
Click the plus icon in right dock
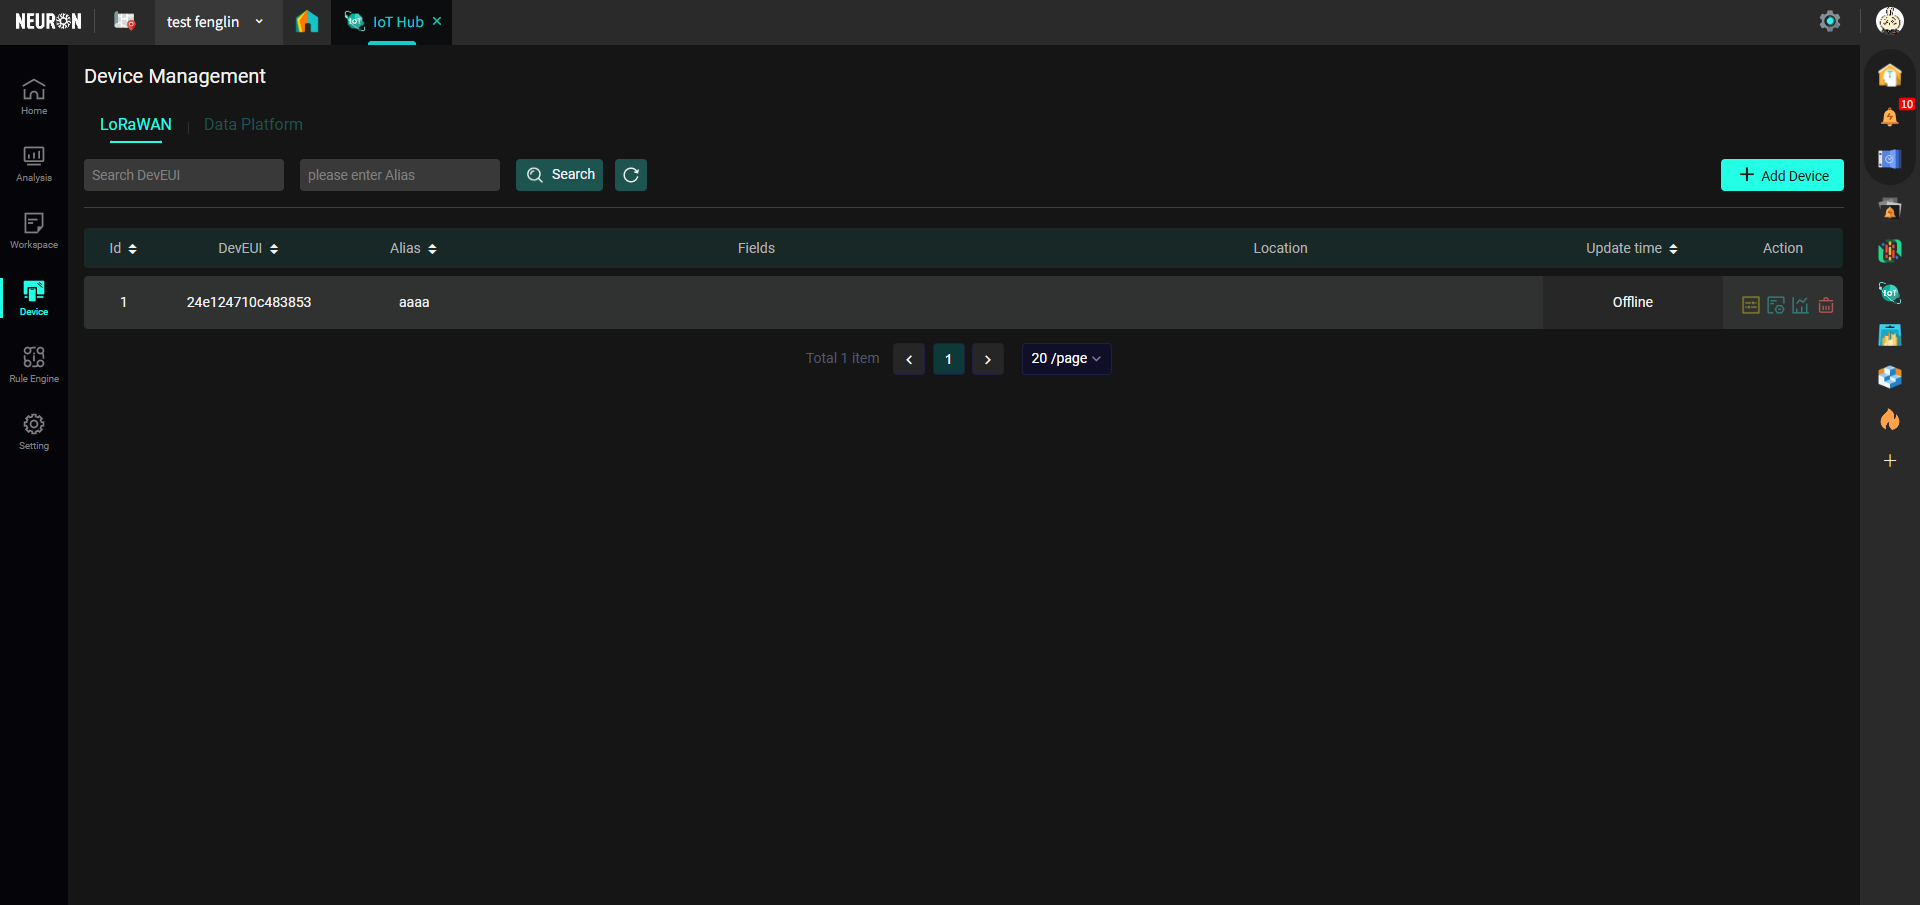click(1889, 461)
